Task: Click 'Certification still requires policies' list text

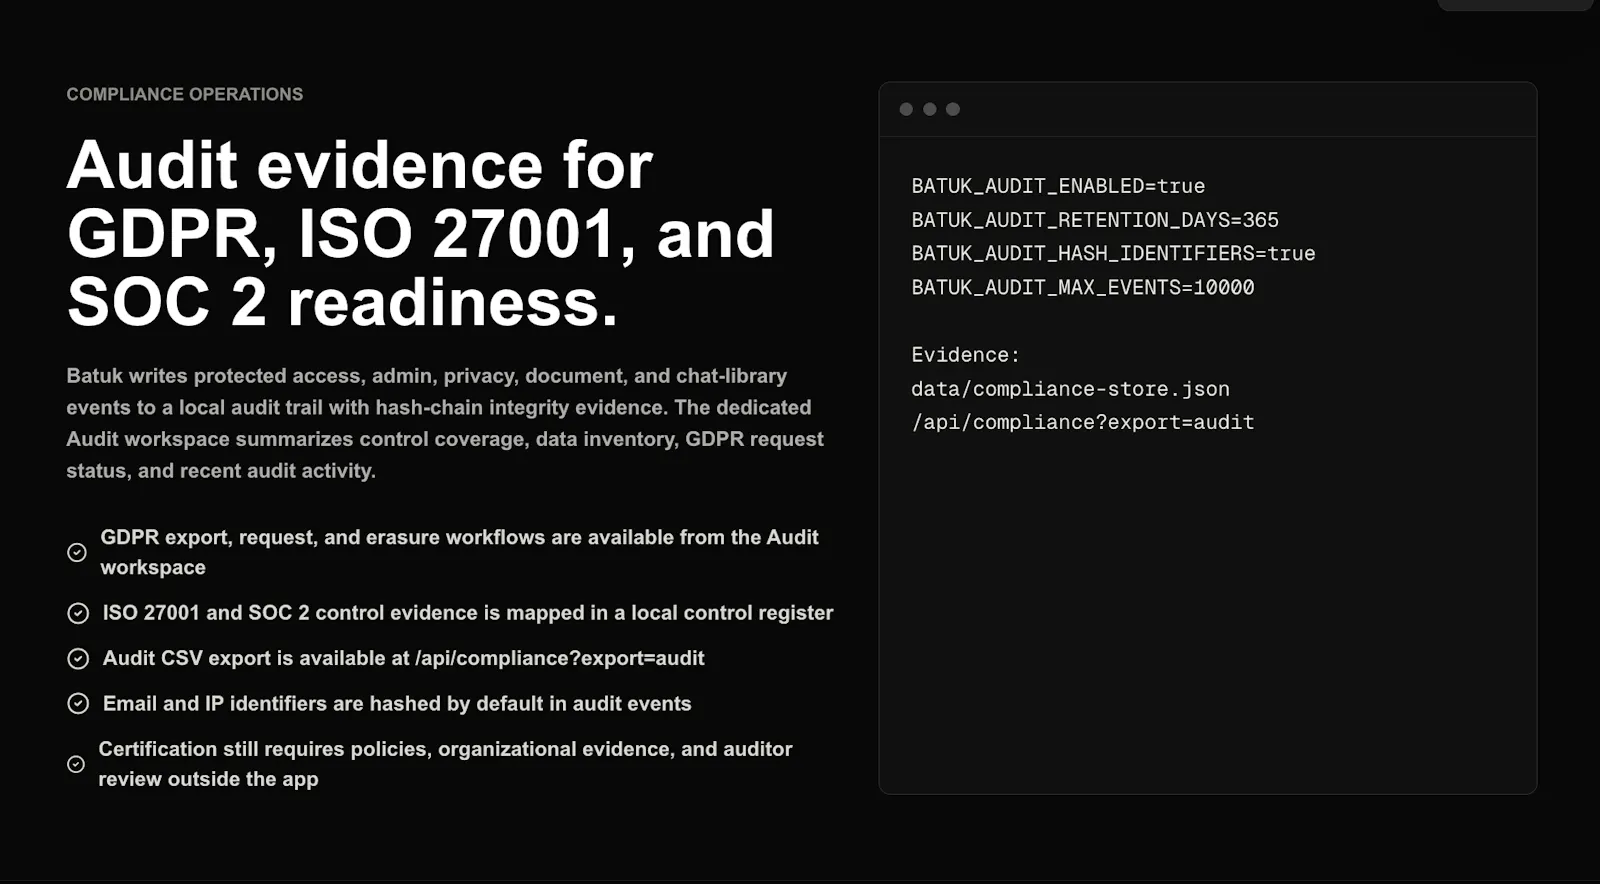Action: pyautogui.click(x=445, y=764)
